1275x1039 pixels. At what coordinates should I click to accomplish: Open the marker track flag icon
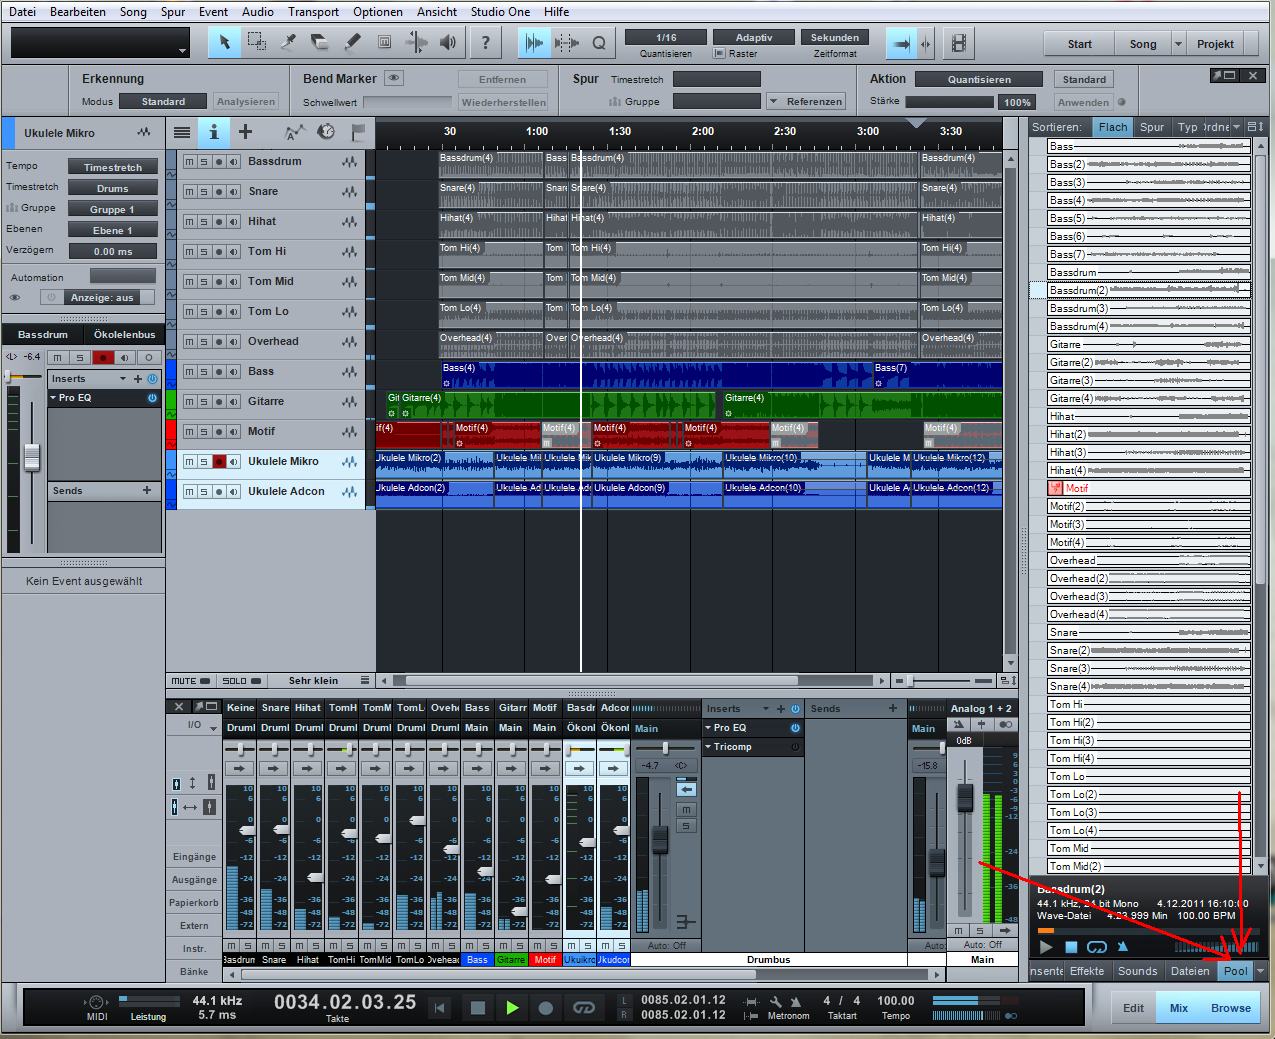coord(358,132)
